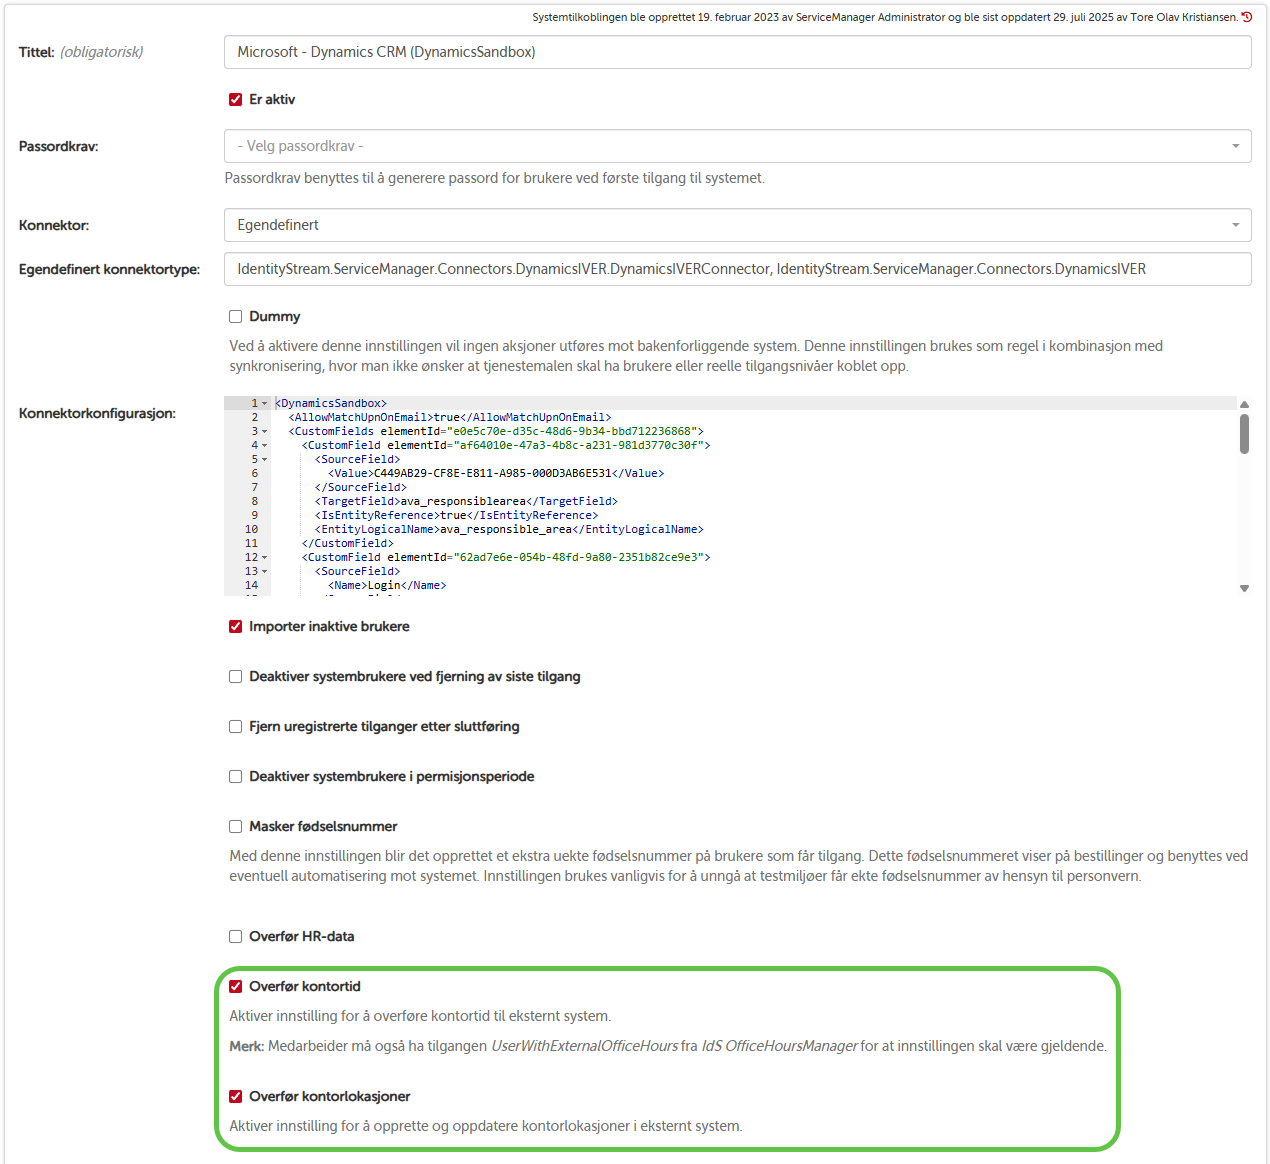Fold the SourceField block on line 5
This screenshot has width=1270, height=1164.
coord(265,460)
